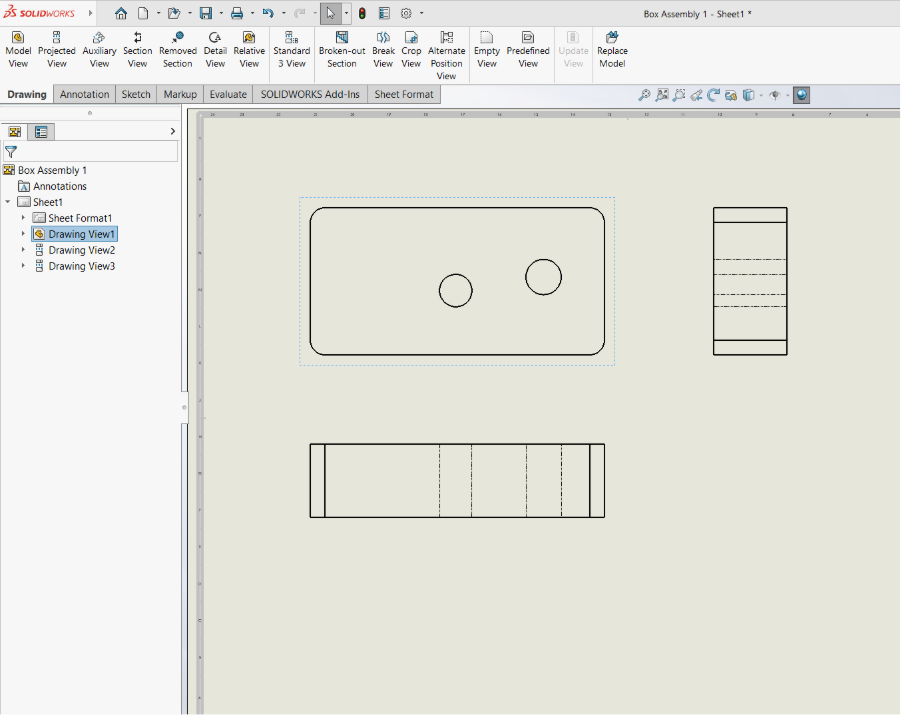Image resolution: width=903 pixels, height=715 pixels.
Task: Toggle the Select cursor tool
Action: click(x=331, y=13)
